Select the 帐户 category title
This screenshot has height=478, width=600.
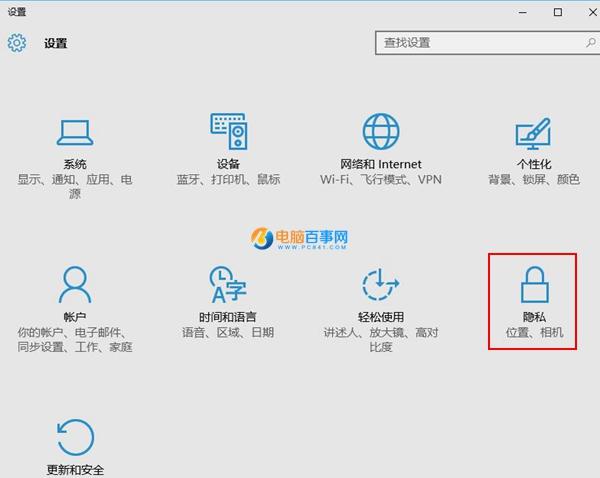(x=75, y=317)
